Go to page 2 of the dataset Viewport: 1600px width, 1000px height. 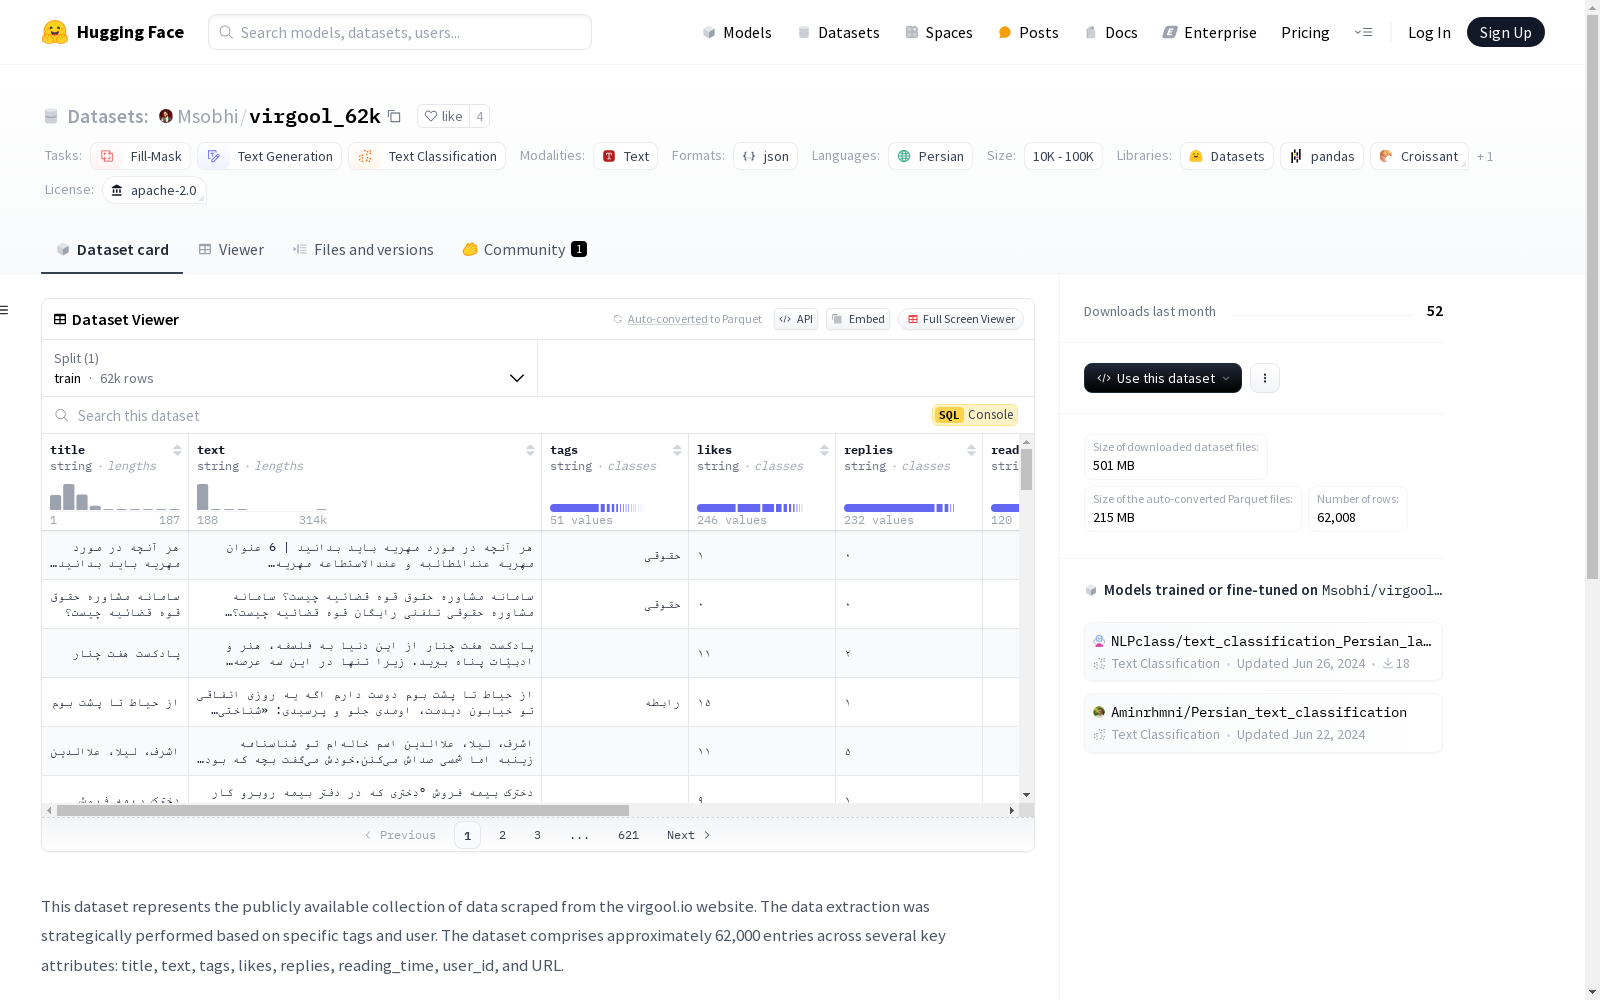click(502, 835)
